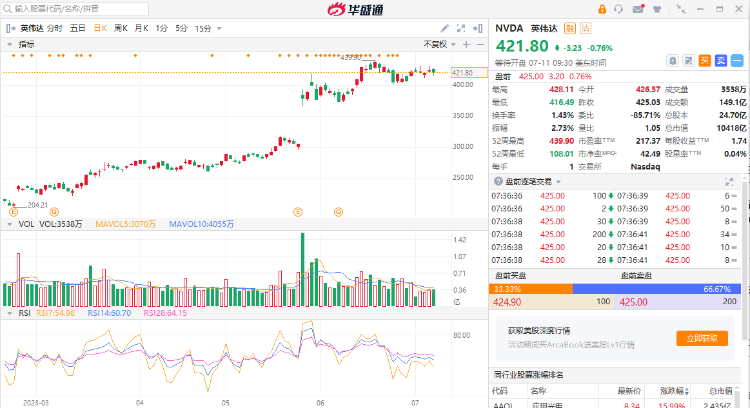Image resolution: width=750 pixels, height=408 pixels.
Task: Click the note icon next to bell
Action: tap(689, 61)
